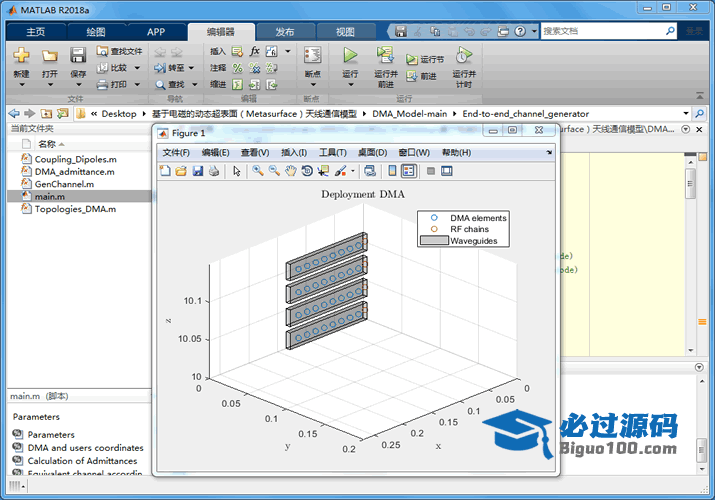This screenshot has height=500, width=715.
Task: Open dropdown under Save button
Action: tap(78, 84)
